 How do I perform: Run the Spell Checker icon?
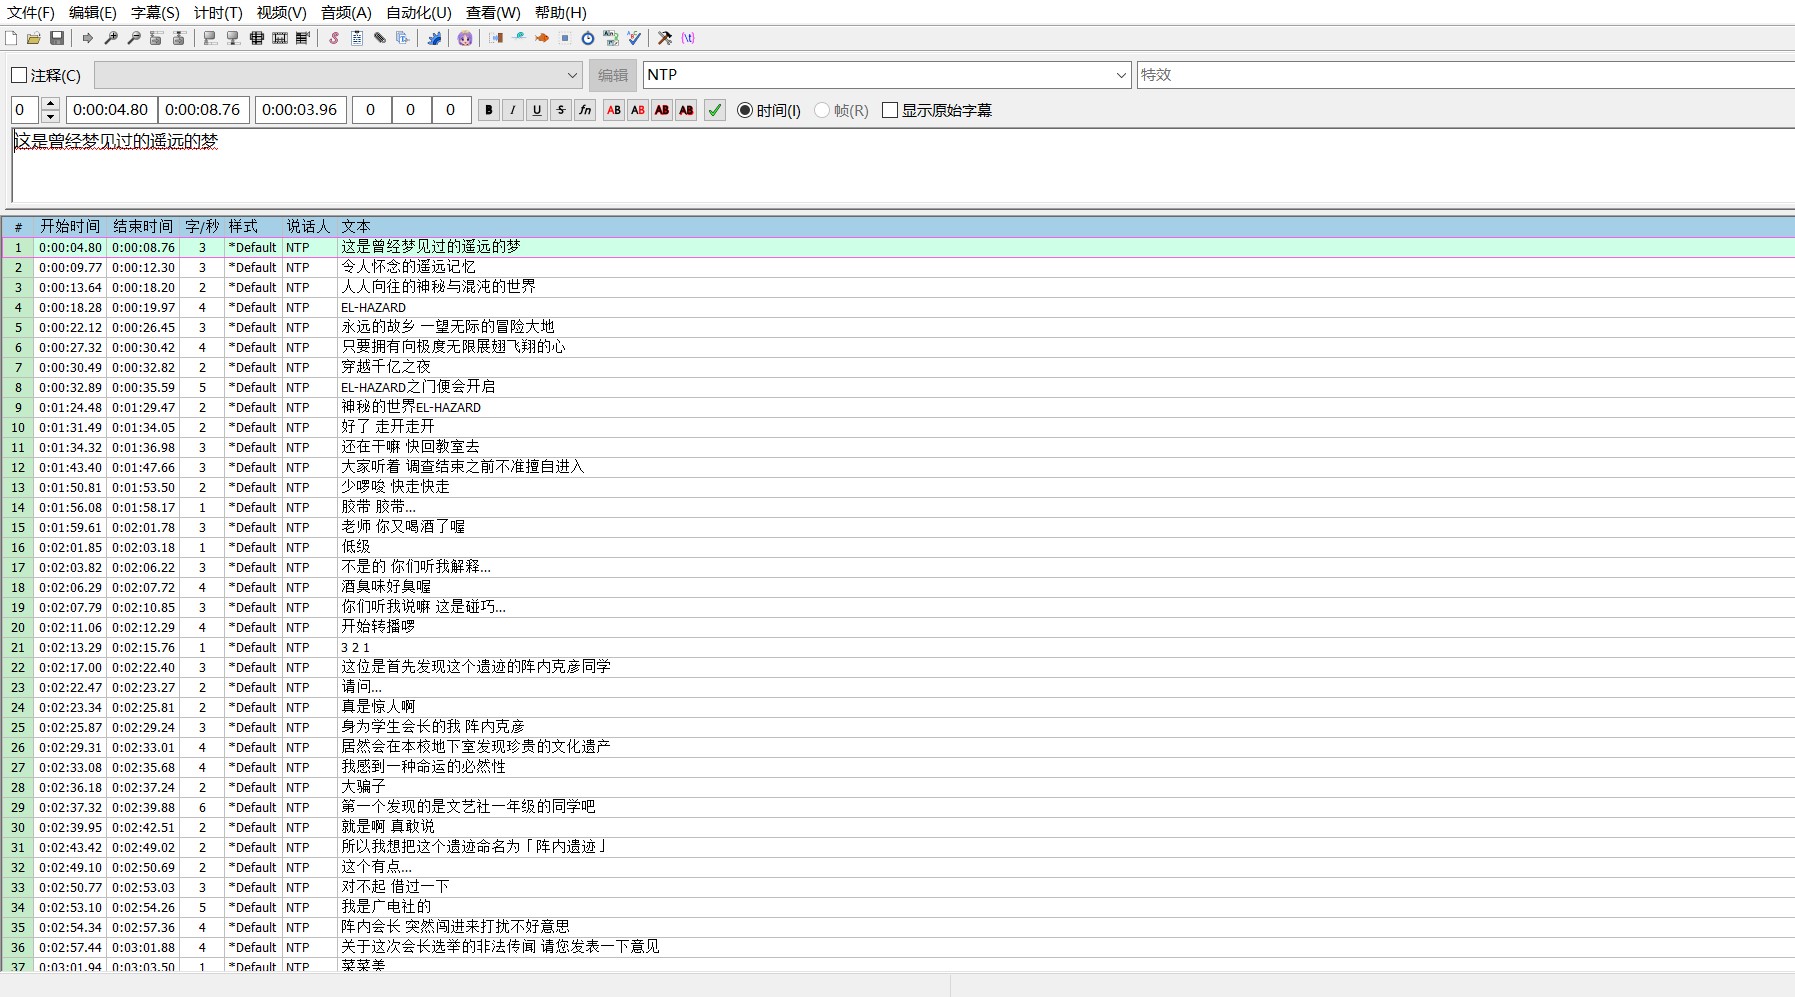pyautogui.click(x=634, y=38)
